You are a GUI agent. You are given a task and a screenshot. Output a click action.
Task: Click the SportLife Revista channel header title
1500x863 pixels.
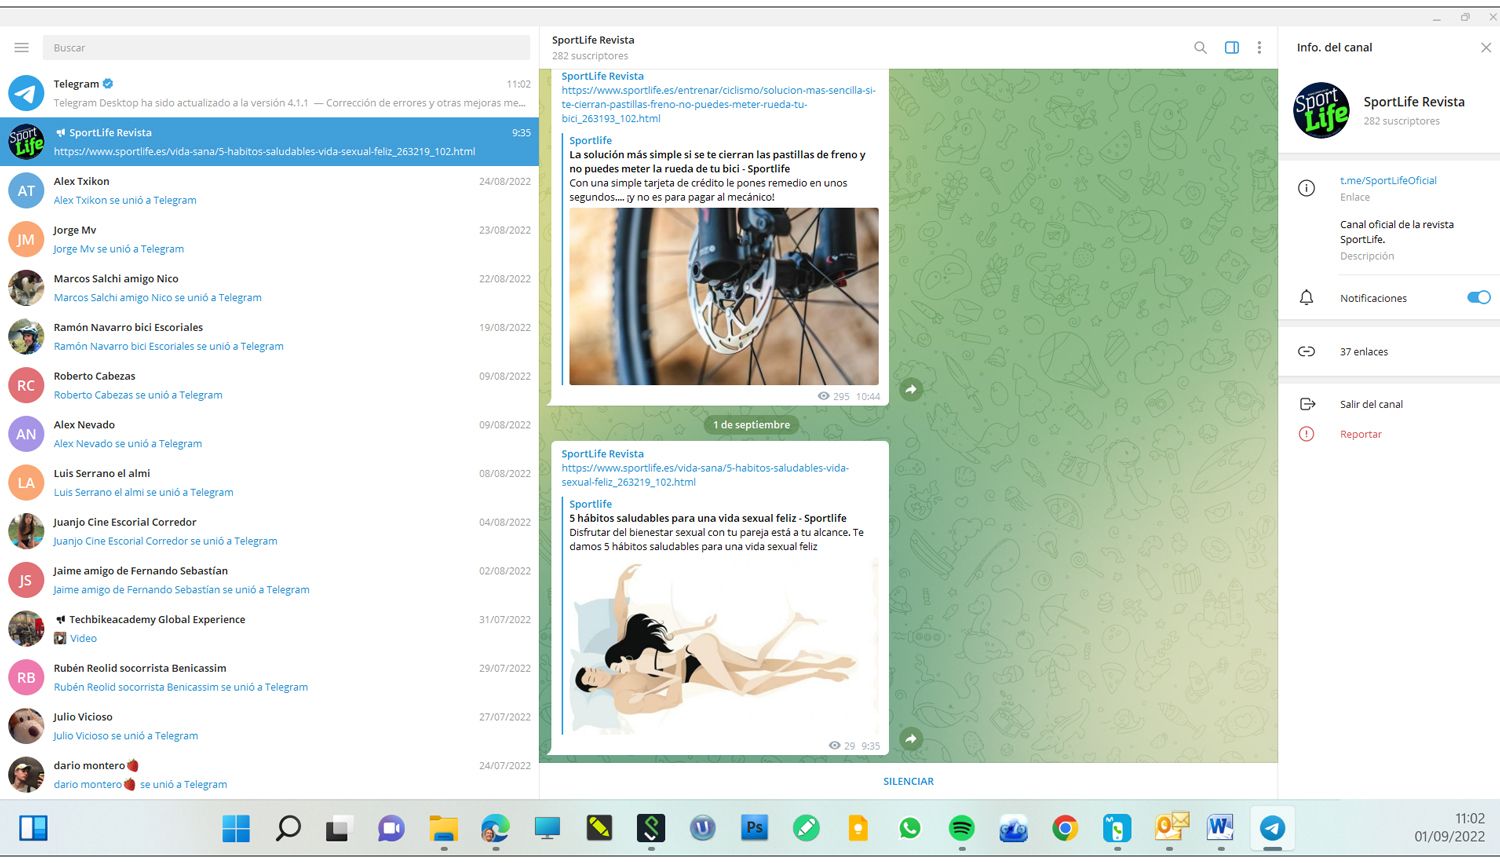[x=593, y=40]
